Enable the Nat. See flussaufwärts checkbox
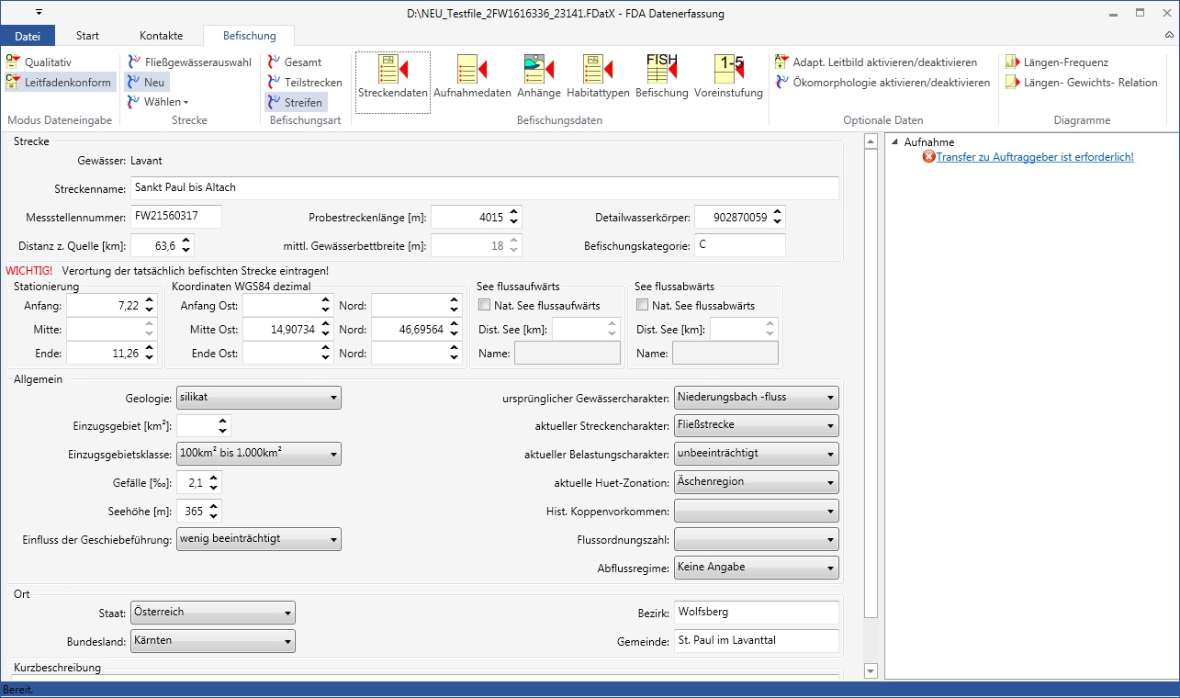Screen dimensions: 1180x698 485,305
